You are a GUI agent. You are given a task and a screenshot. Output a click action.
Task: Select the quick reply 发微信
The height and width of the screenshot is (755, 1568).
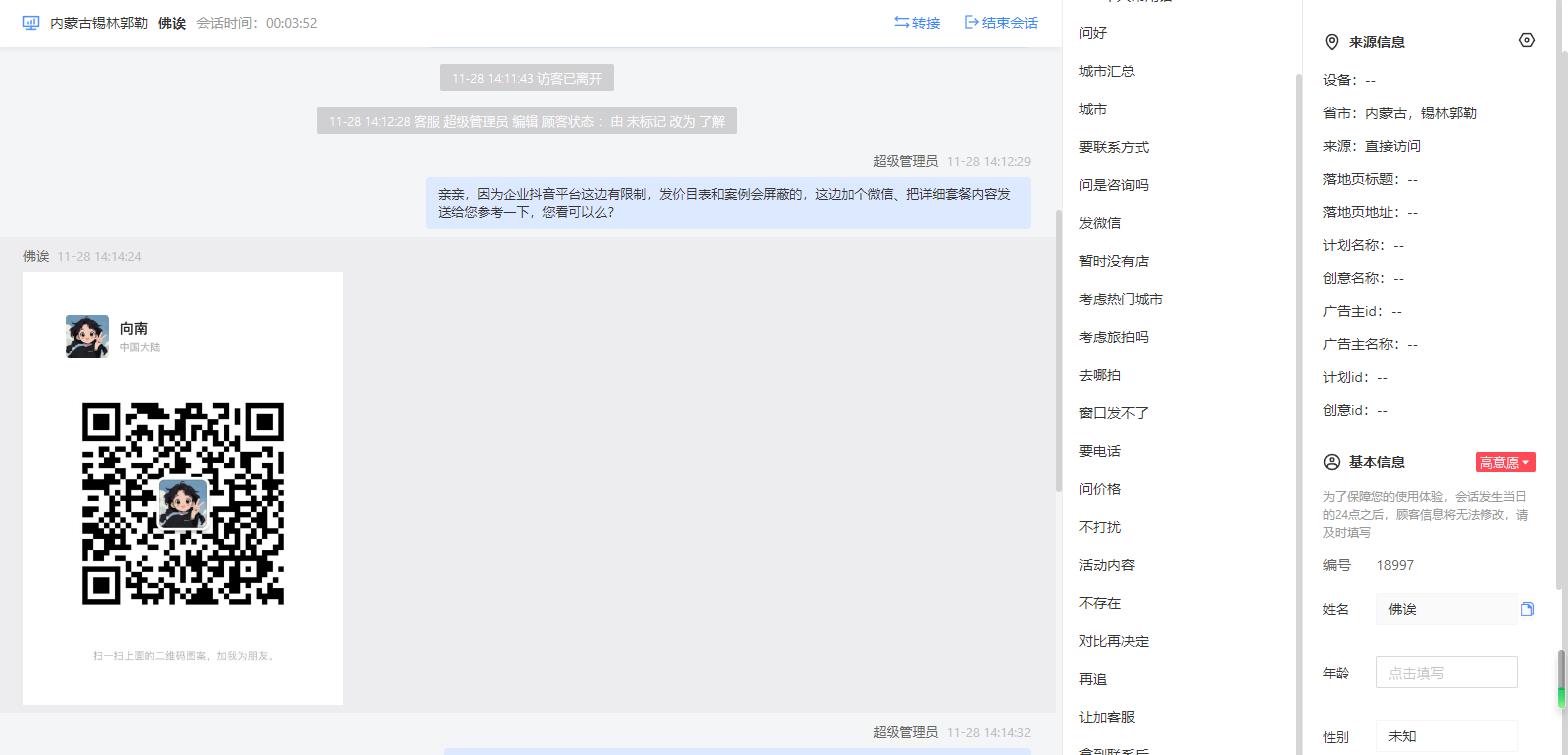point(1100,223)
